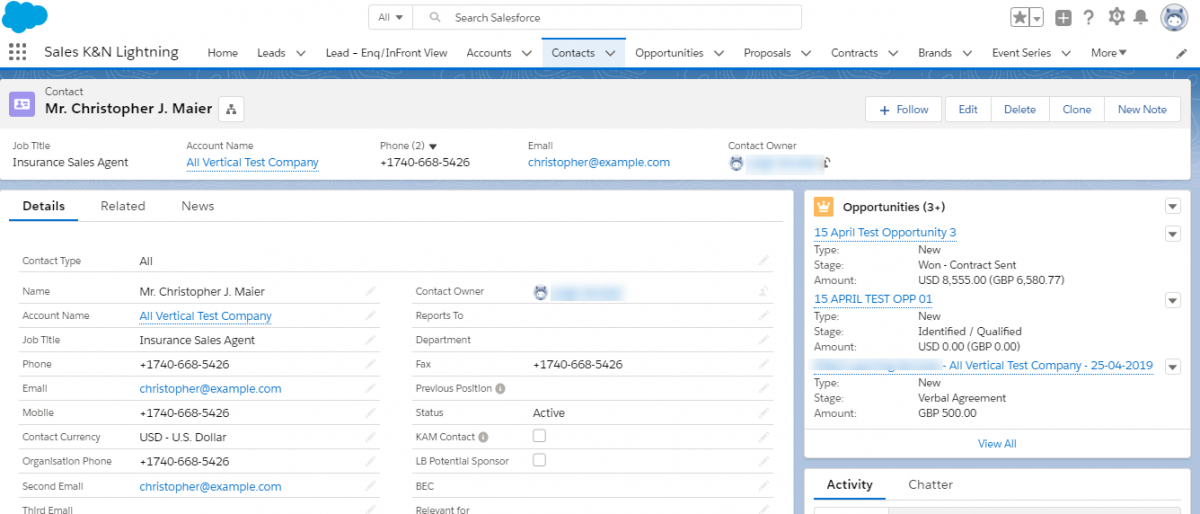This screenshot has height=514, width=1200.
Task: Expand the Accounts tab dropdown chevron
Action: tap(528, 53)
